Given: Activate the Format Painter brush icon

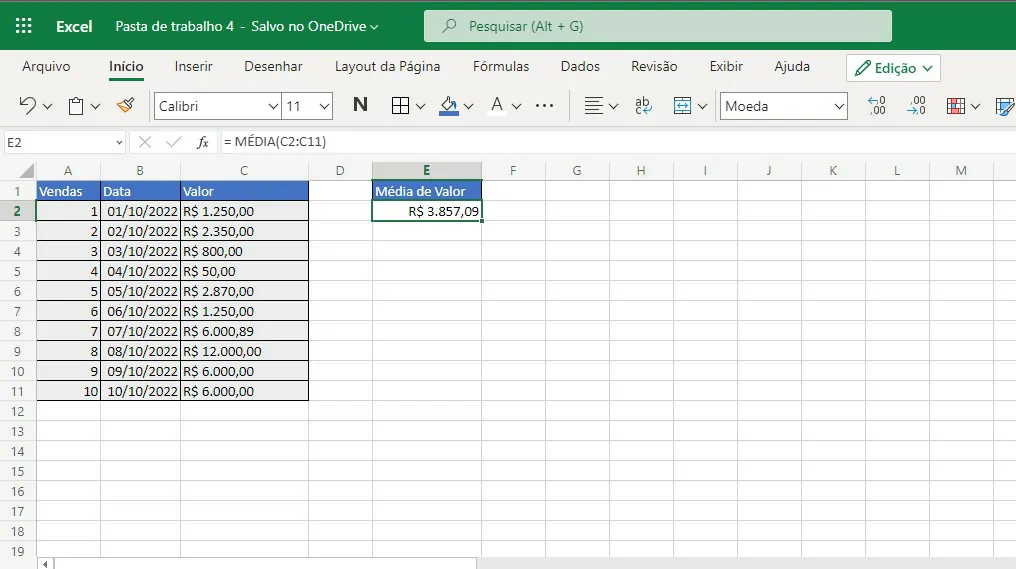Looking at the screenshot, I should 125,105.
